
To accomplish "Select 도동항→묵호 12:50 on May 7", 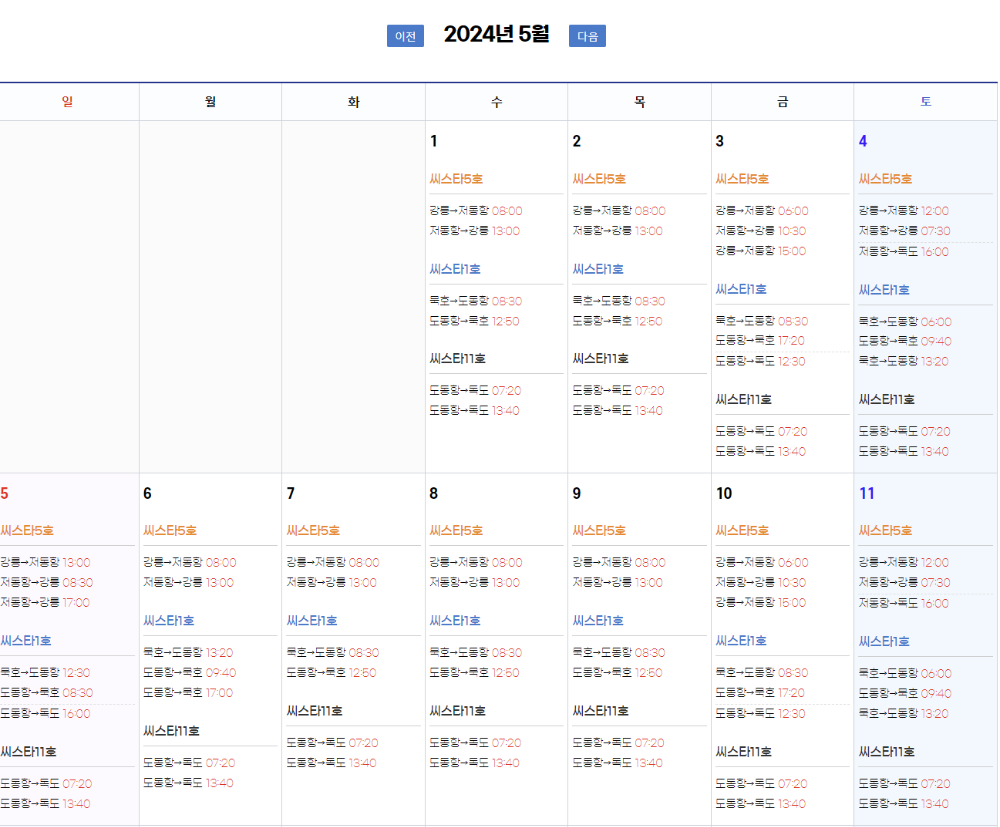I will [332, 672].
